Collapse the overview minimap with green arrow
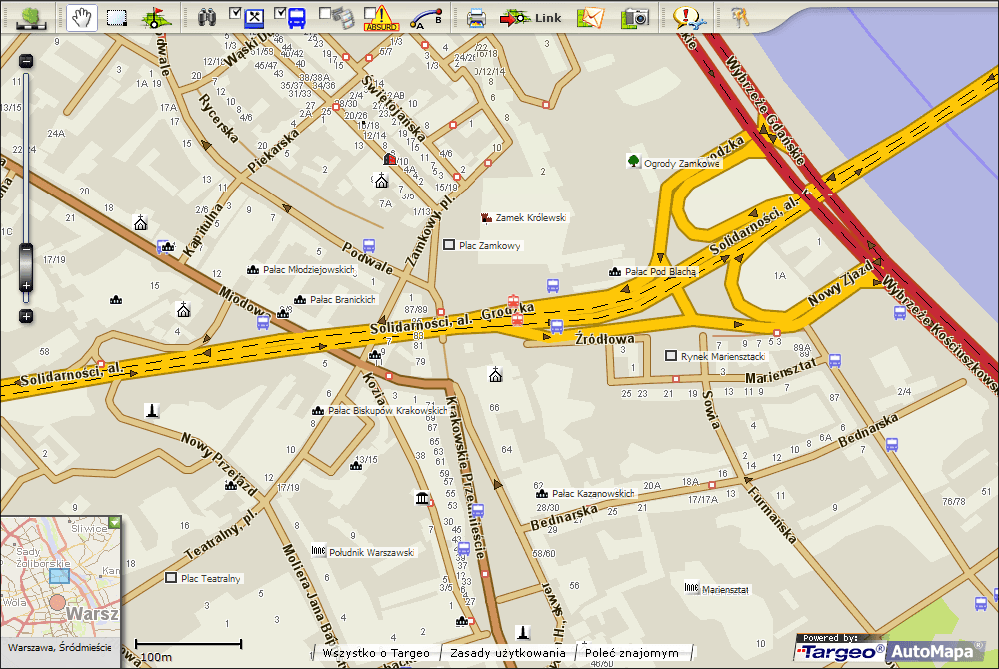The width and height of the screenshot is (999, 669). click(x=114, y=522)
